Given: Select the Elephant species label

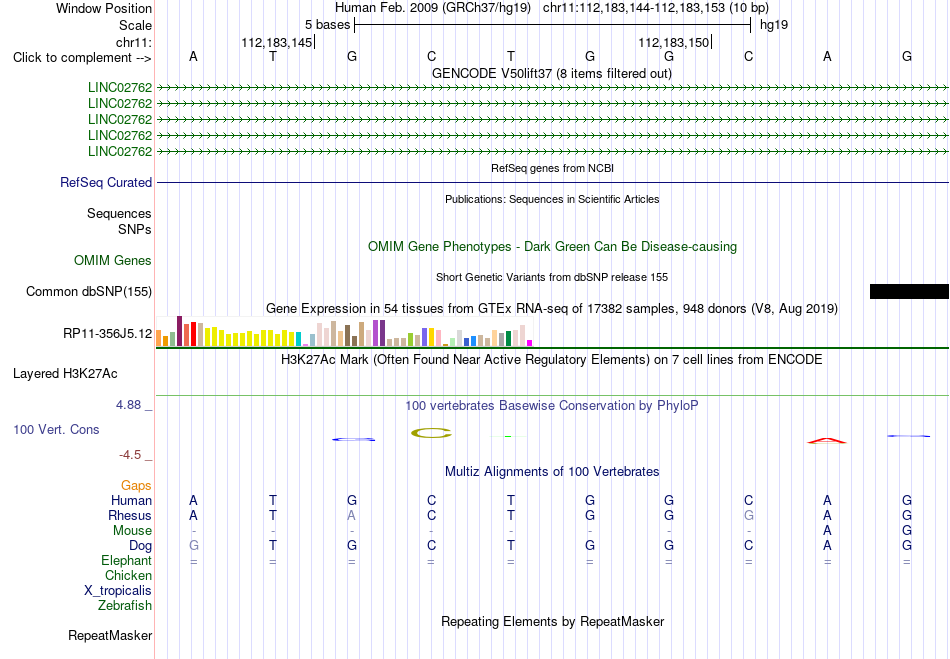Looking at the screenshot, I should click(127, 560).
